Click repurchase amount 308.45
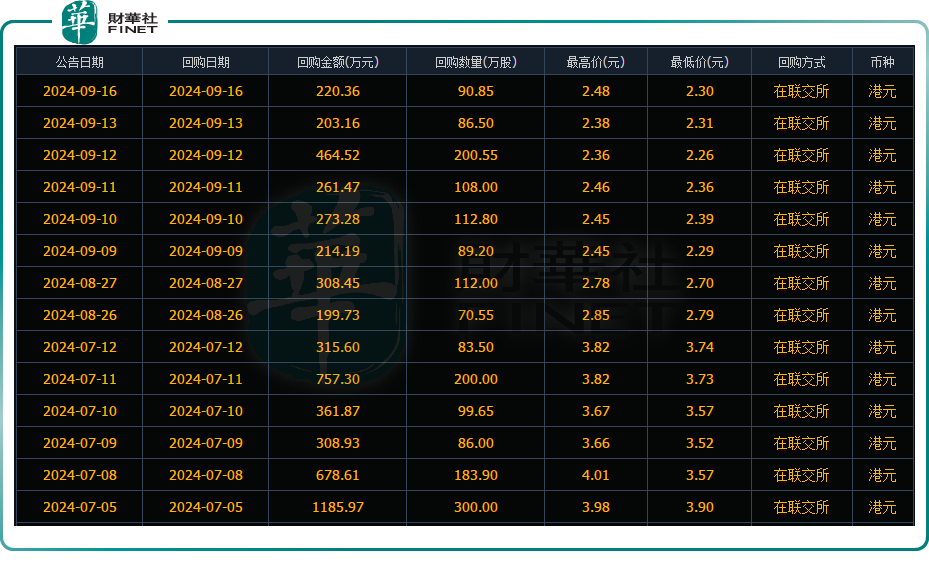 (x=338, y=283)
